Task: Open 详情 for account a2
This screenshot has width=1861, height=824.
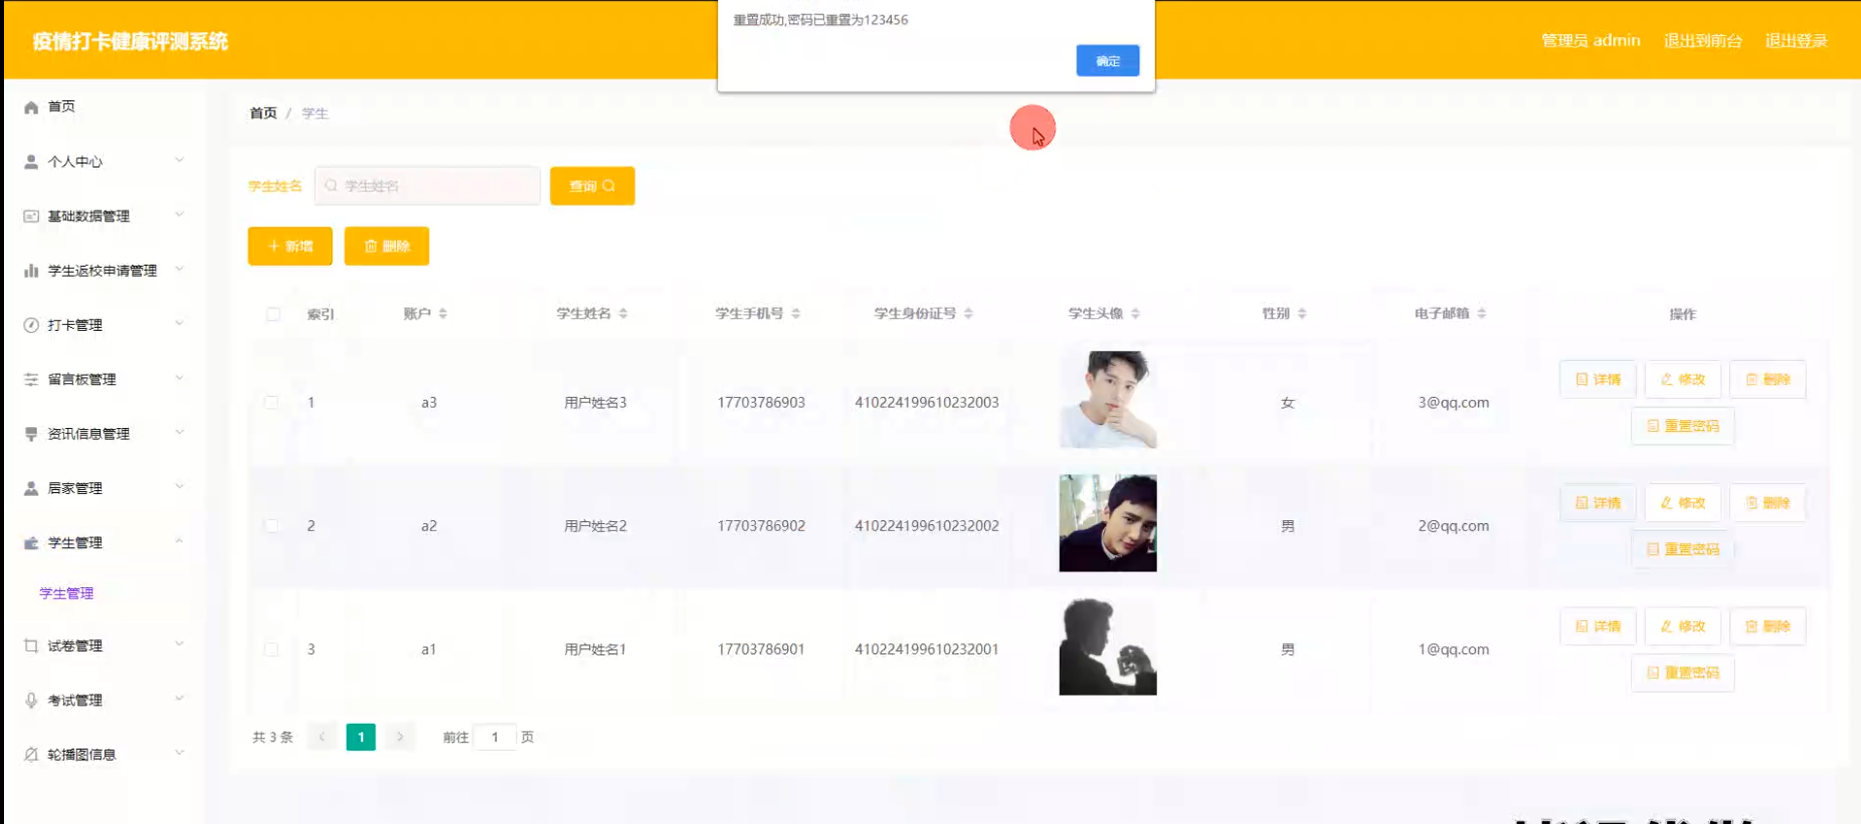Action: (1598, 503)
